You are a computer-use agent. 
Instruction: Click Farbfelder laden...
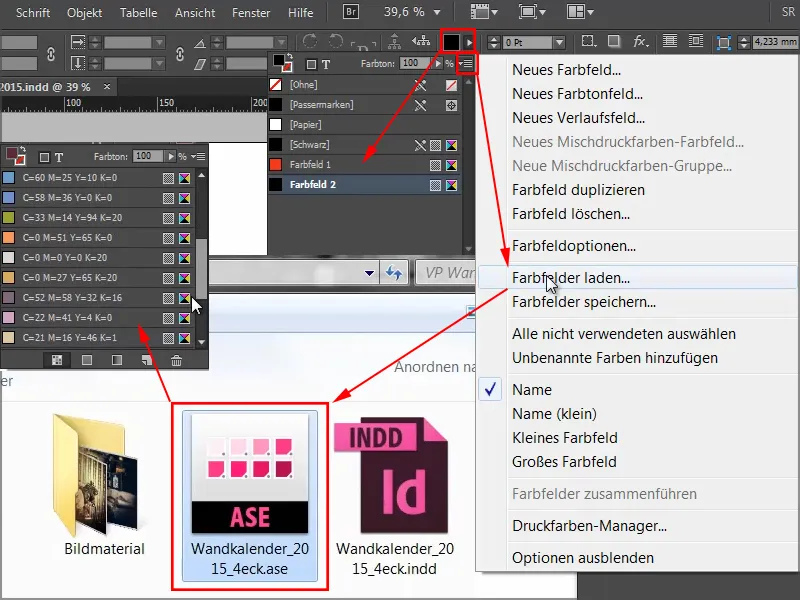570,278
